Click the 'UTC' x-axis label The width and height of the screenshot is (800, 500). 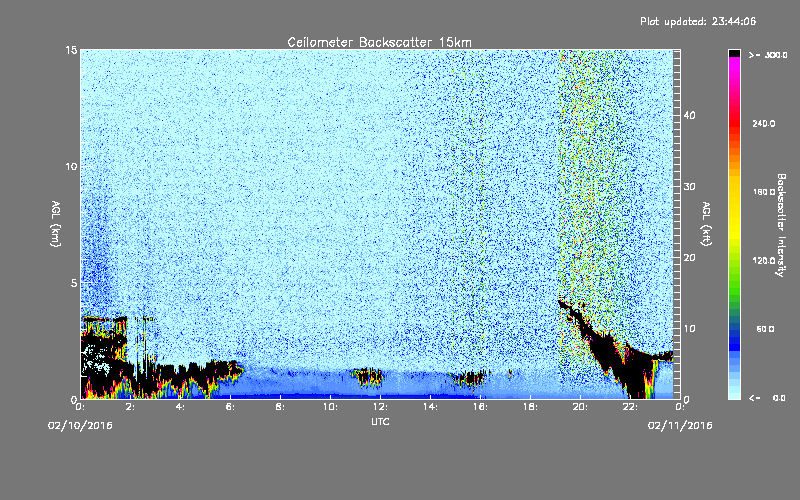[x=380, y=421]
